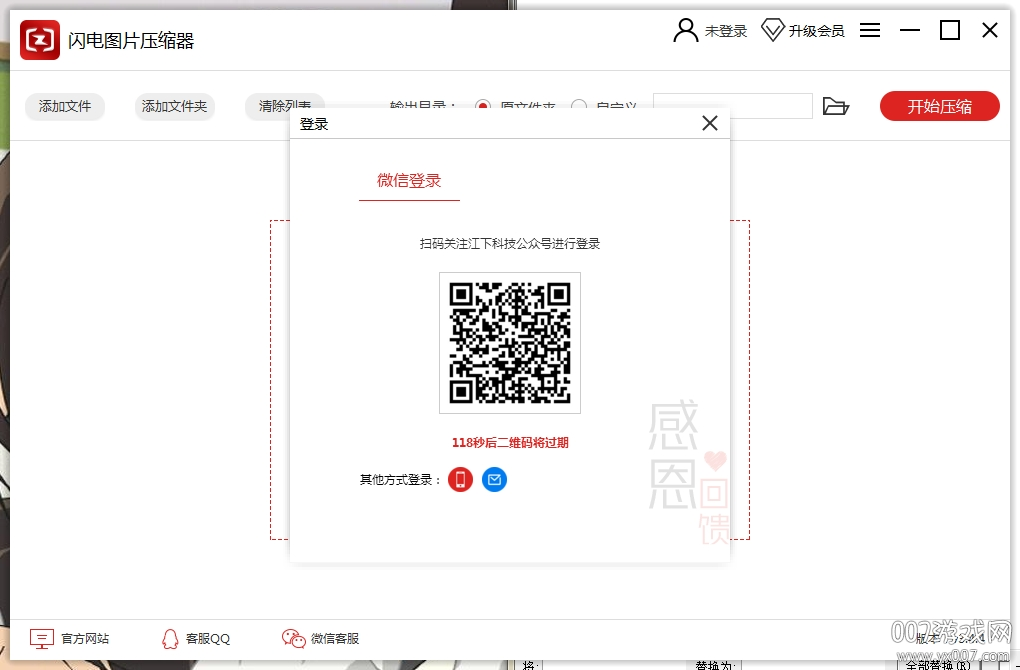Open the upgrade membership diamond icon
This screenshot has height=670, width=1020.
(772, 31)
